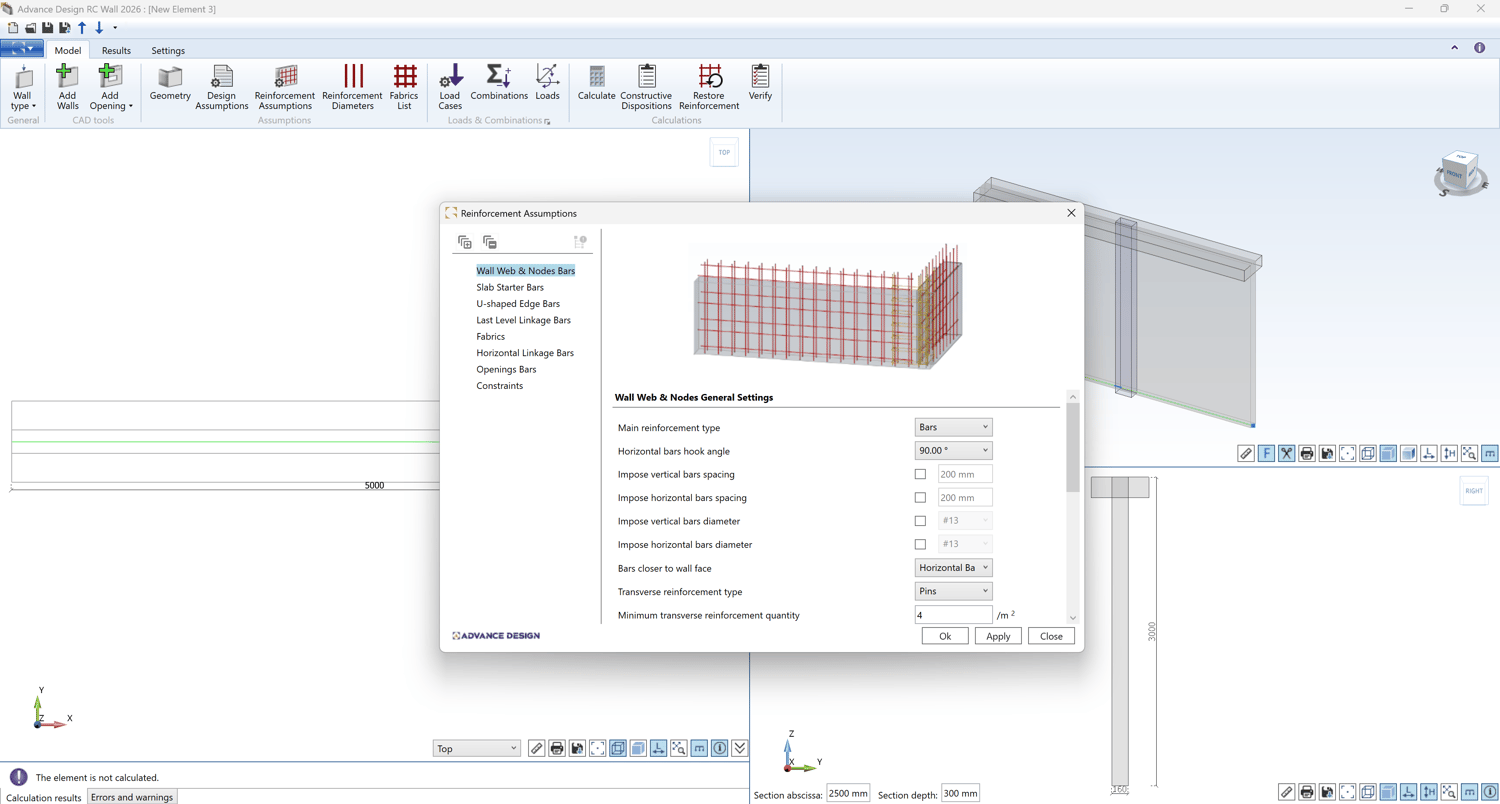Select Horizontal Linkage Bars
This screenshot has height=804, width=1500.
click(x=525, y=353)
